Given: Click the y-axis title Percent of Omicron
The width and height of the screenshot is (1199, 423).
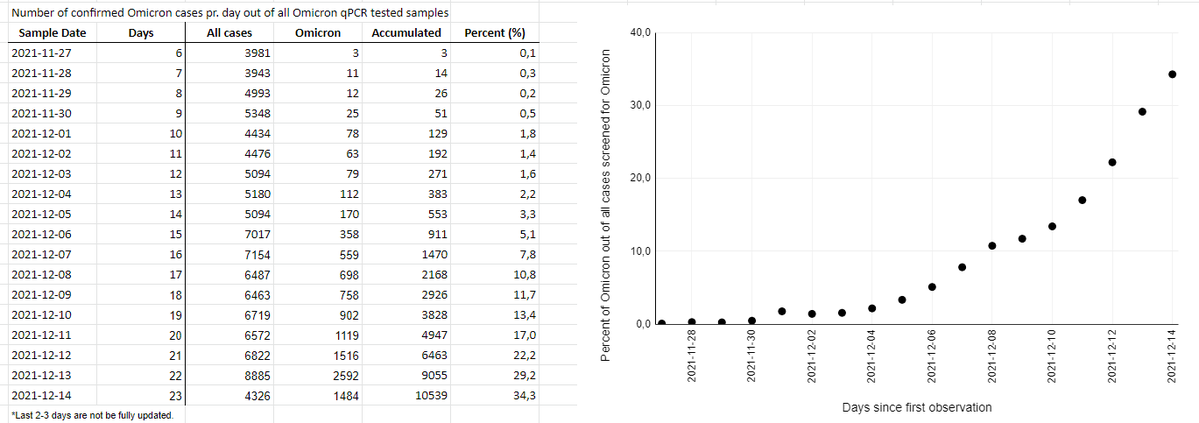Looking at the screenshot, I should point(607,204).
